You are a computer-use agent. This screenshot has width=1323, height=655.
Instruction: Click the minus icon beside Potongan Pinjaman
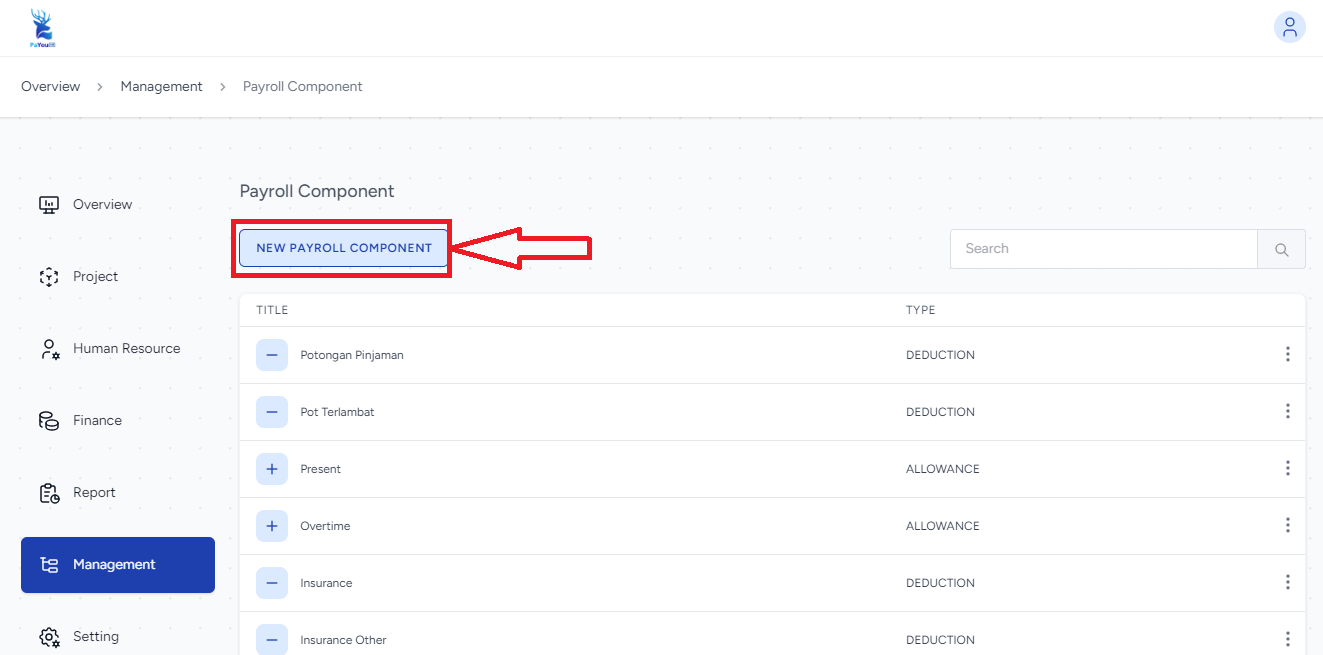point(272,355)
